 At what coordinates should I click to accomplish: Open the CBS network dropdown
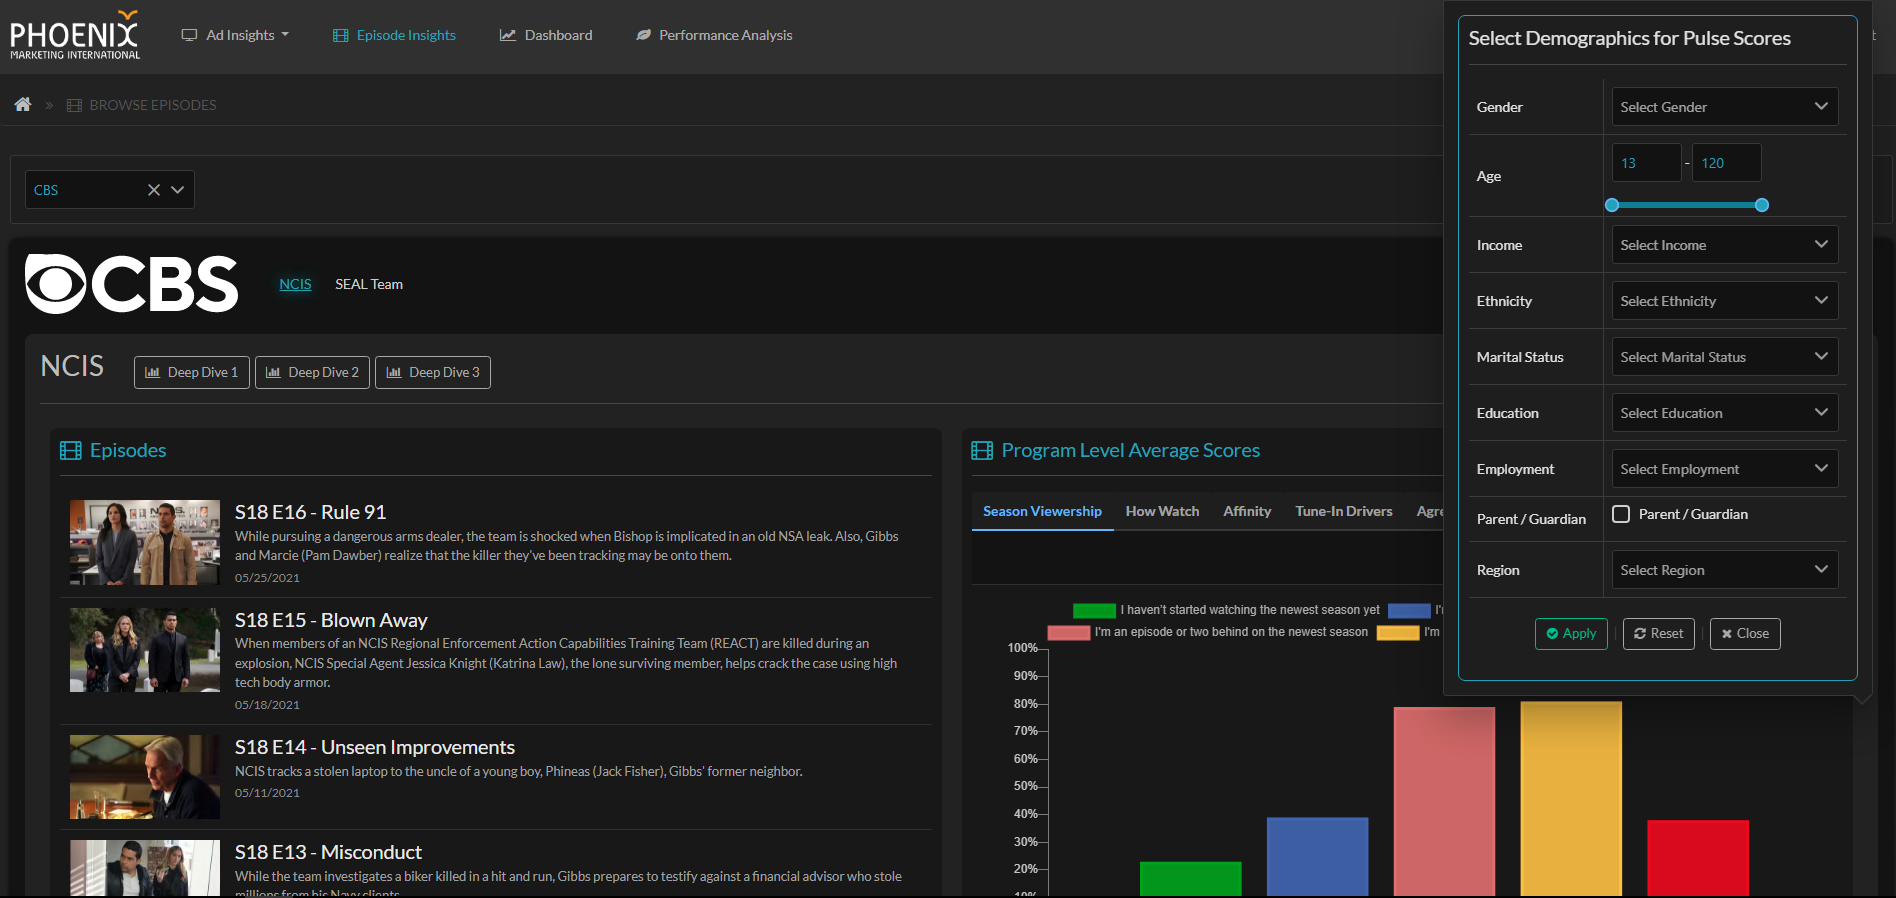(x=178, y=190)
